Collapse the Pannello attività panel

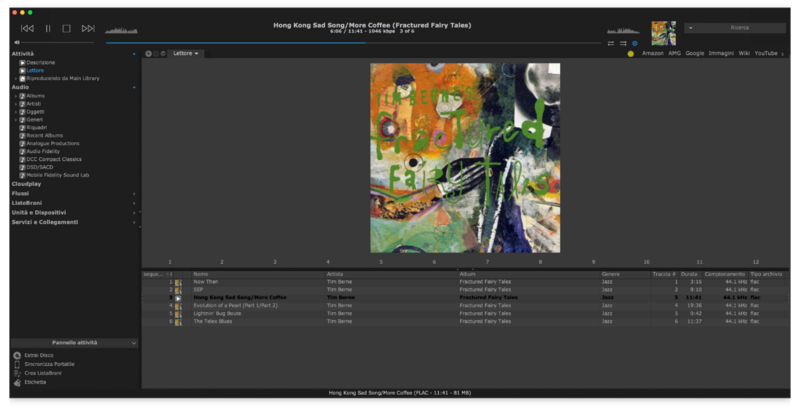134,343
